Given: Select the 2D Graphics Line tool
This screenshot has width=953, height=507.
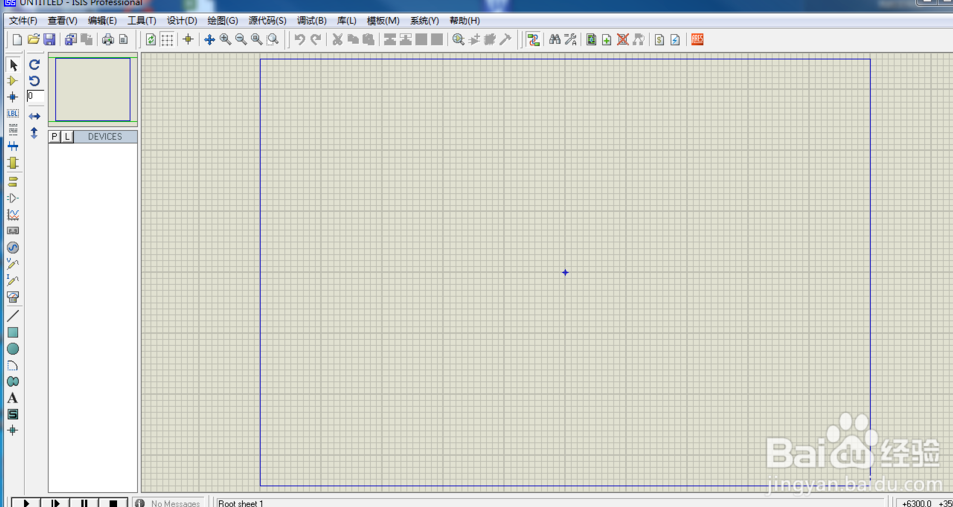Looking at the screenshot, I should (13, 316).
